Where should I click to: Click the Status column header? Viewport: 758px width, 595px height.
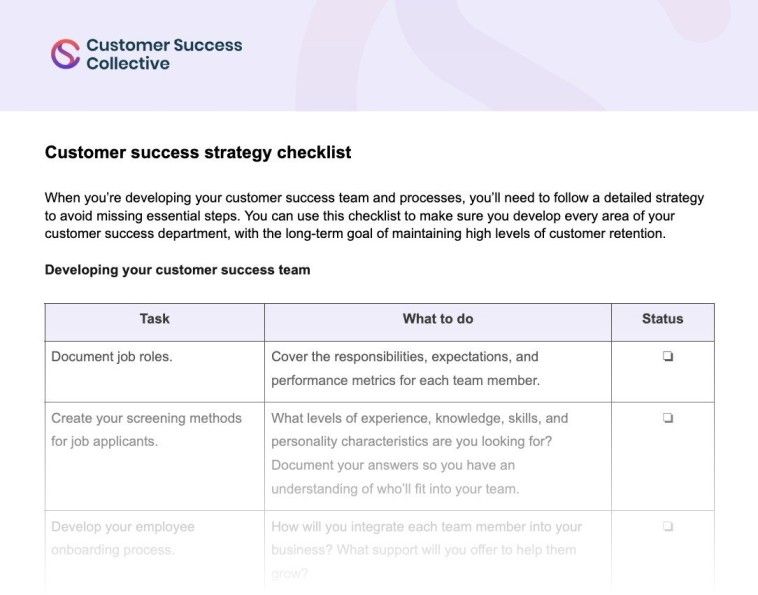[662, 319]
